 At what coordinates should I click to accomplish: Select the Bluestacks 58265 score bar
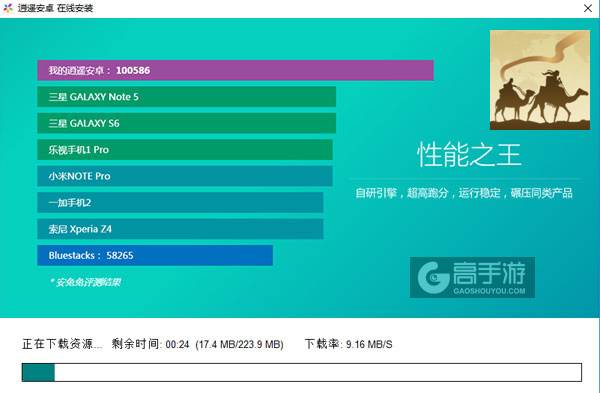pos(155,255)
